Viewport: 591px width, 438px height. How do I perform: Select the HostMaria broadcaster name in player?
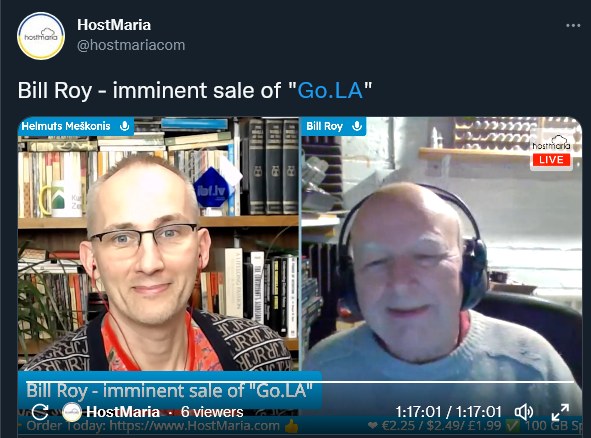(x=123, y=412)
